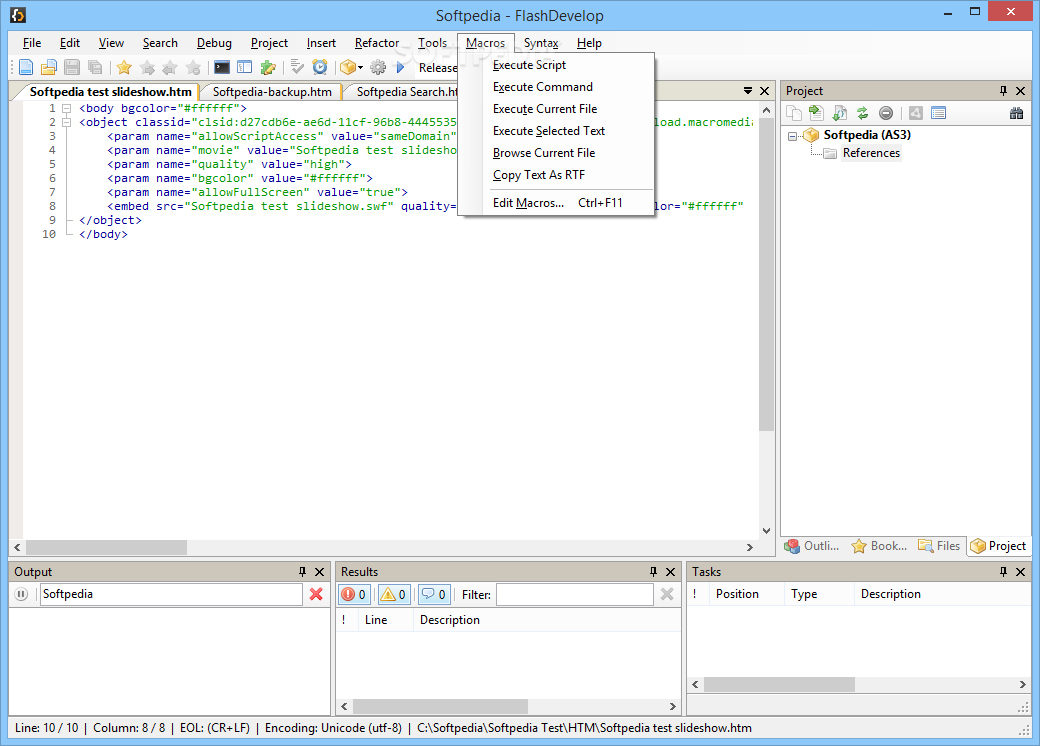
Task: Toggle the messages filter button in Results
Action: [434, 595]
